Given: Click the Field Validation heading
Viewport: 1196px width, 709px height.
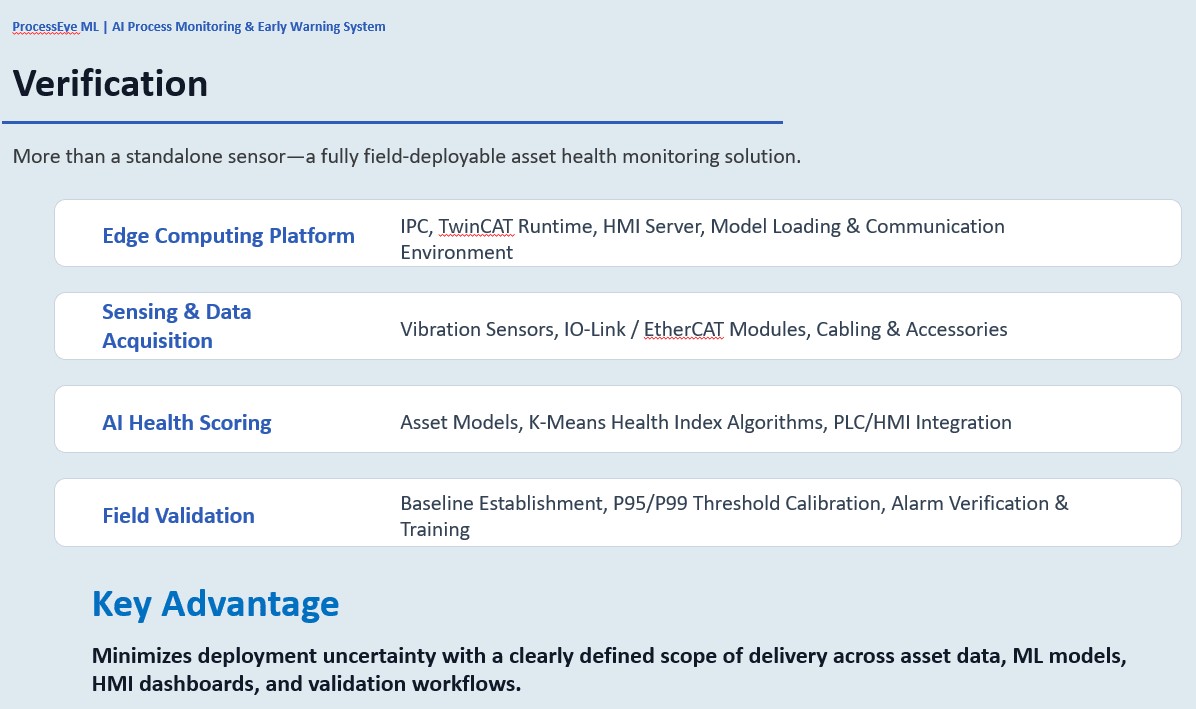Looking at the screenshot, I should [x=178, y=515].
